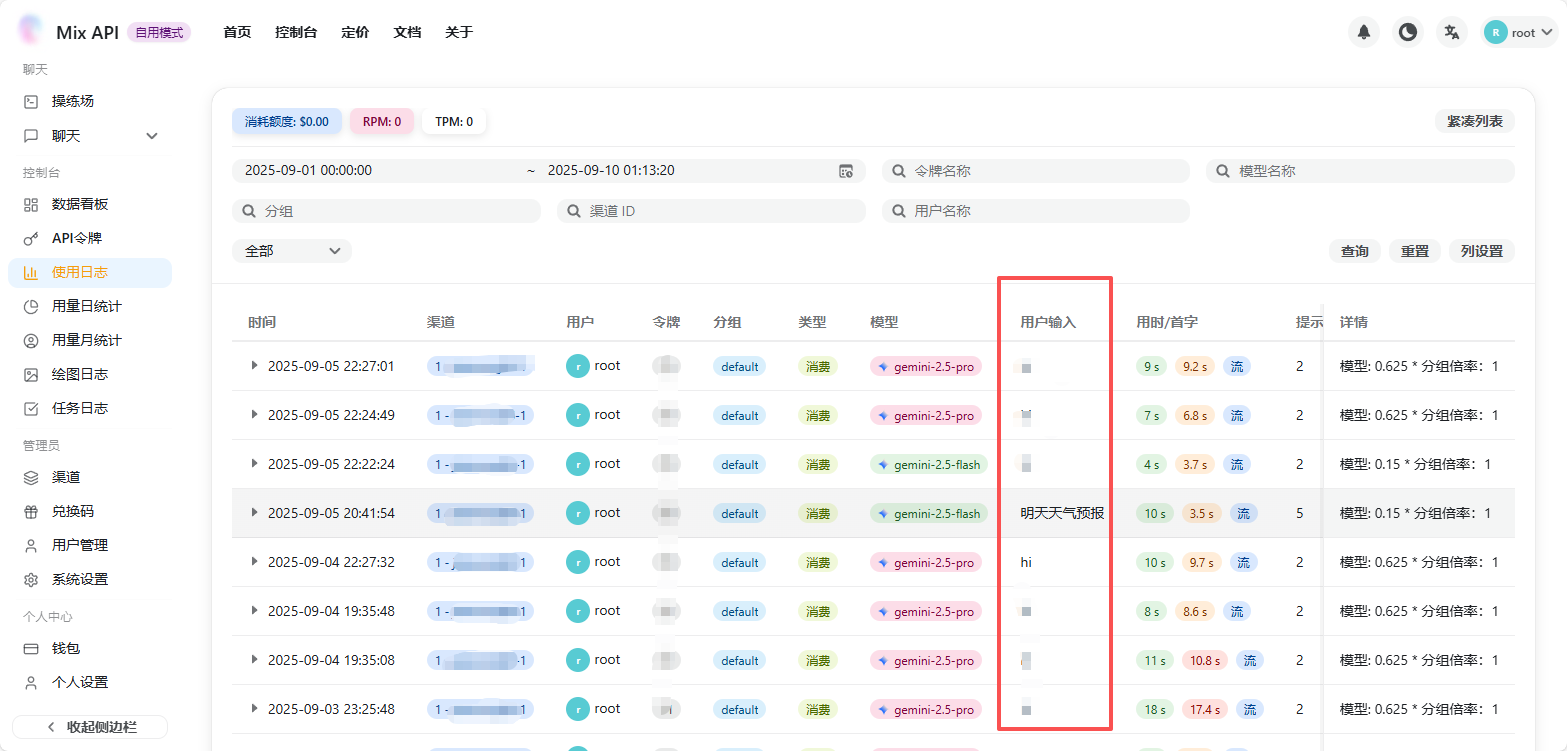Image resolution: width=1567 pixels, height=751 pixels.
Task: Click the notification bell icon
Action: 1363,33
